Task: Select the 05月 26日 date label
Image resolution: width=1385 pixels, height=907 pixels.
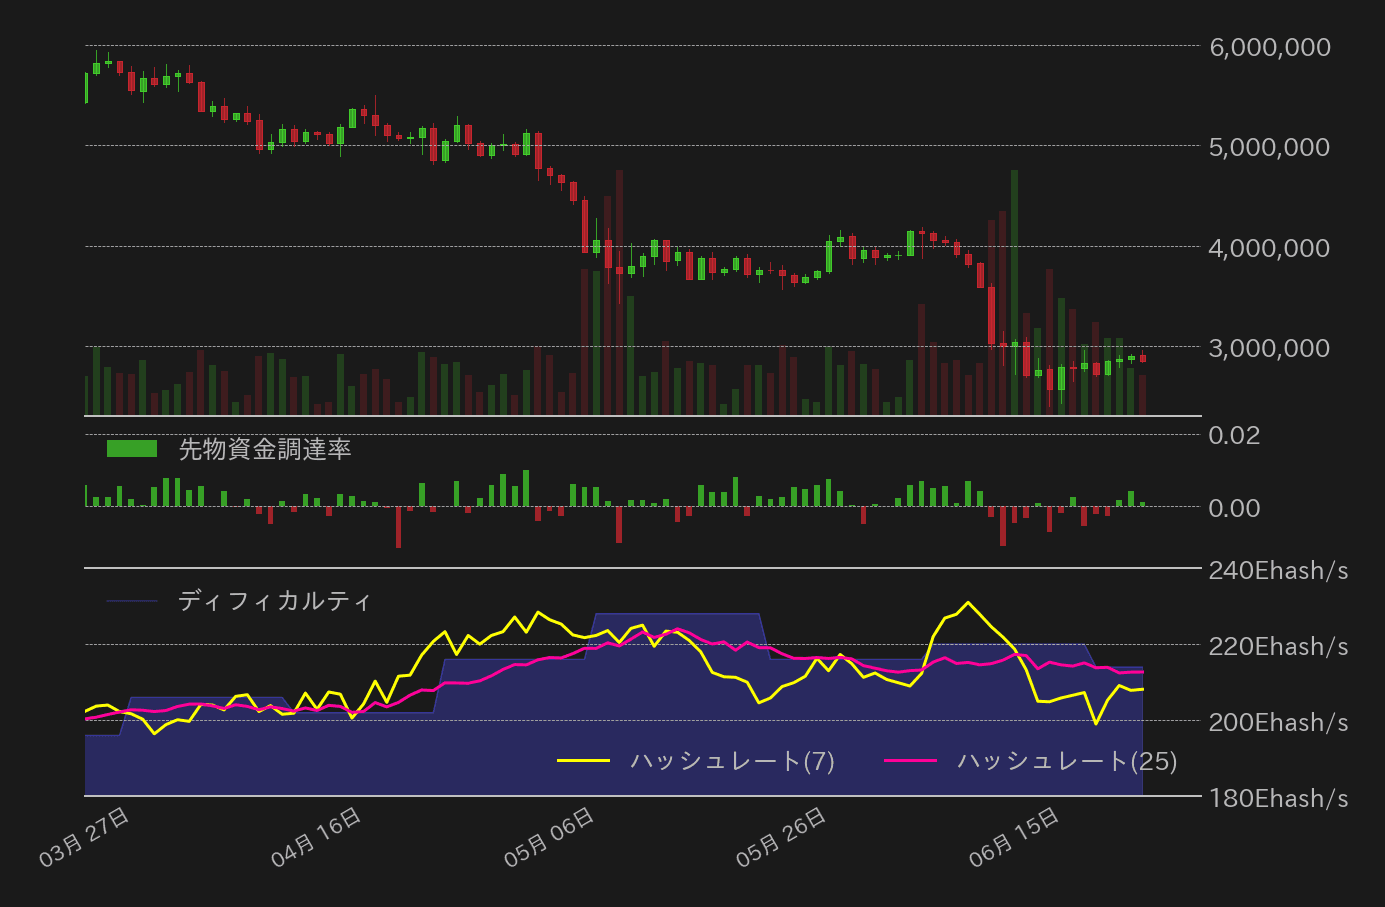Action: (782, 837)
